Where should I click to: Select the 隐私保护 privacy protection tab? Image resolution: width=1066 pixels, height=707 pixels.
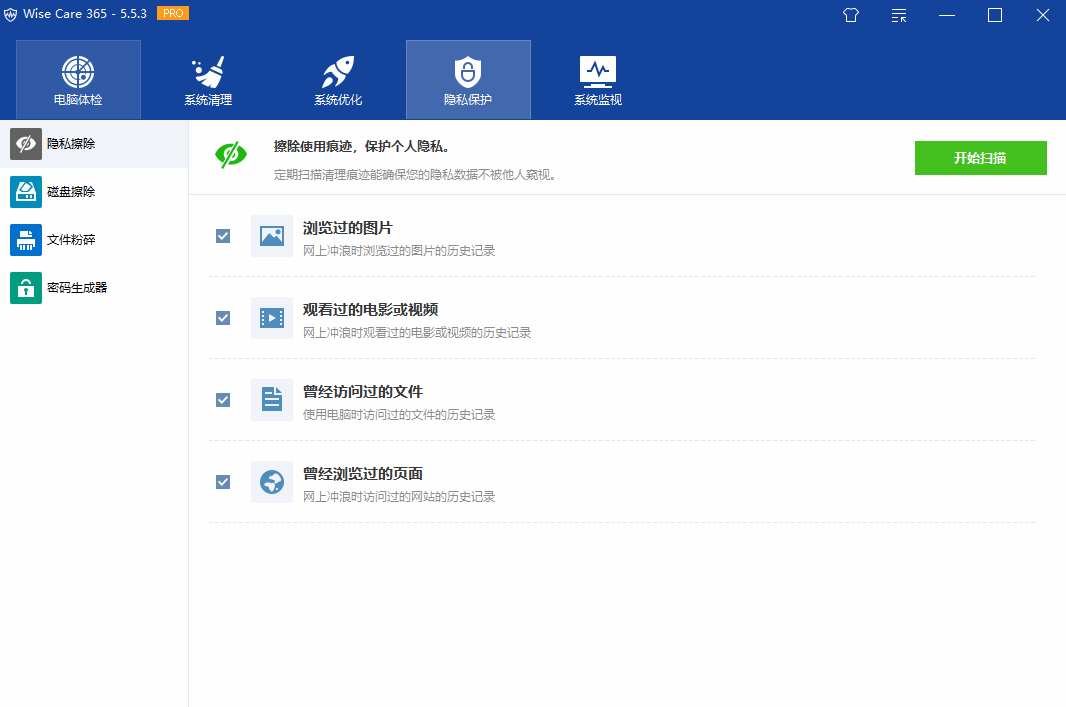468,80
